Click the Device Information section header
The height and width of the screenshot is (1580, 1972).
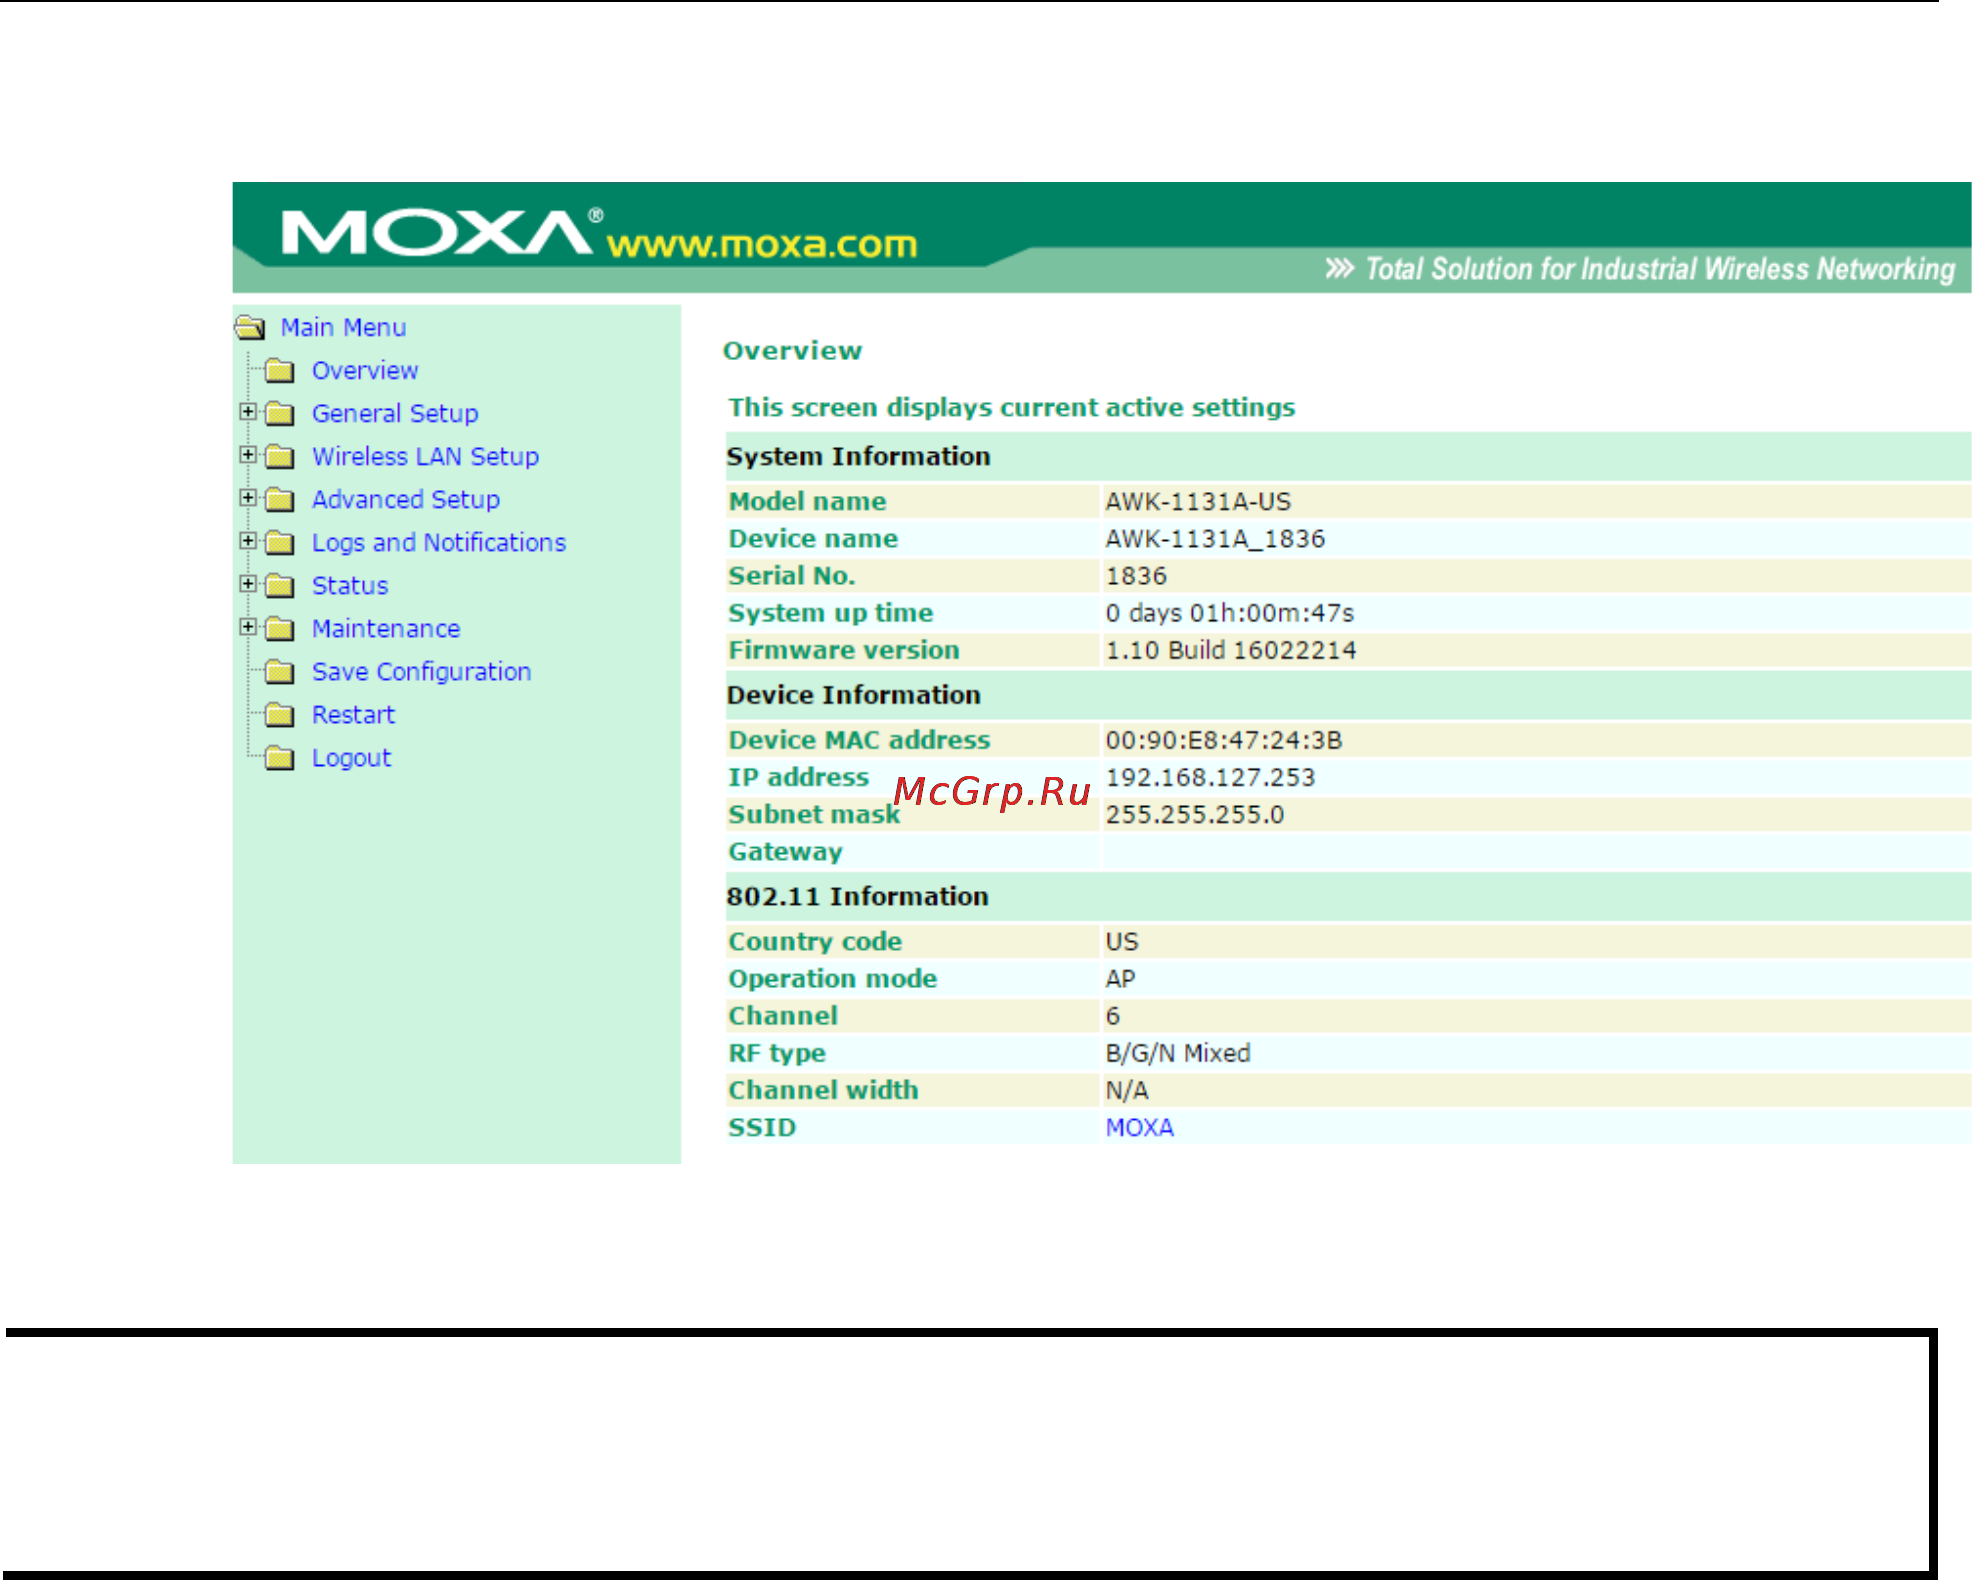click(853, 695)
